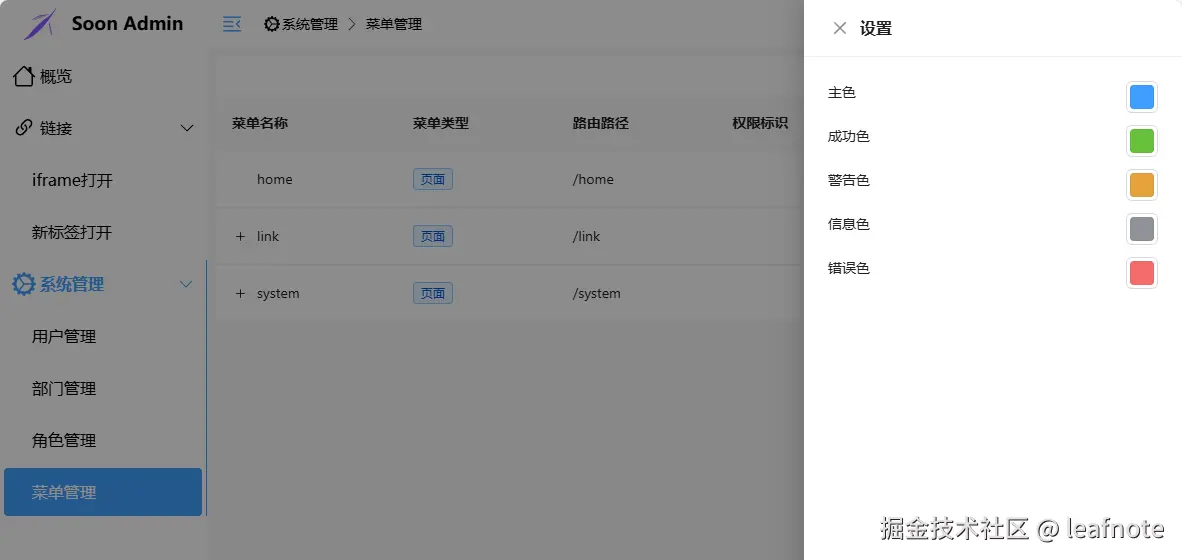Open the 错误色 red color picker
Image resolution: width=1182 pixels, height=560 pixels.
[x=1141, y=272]
